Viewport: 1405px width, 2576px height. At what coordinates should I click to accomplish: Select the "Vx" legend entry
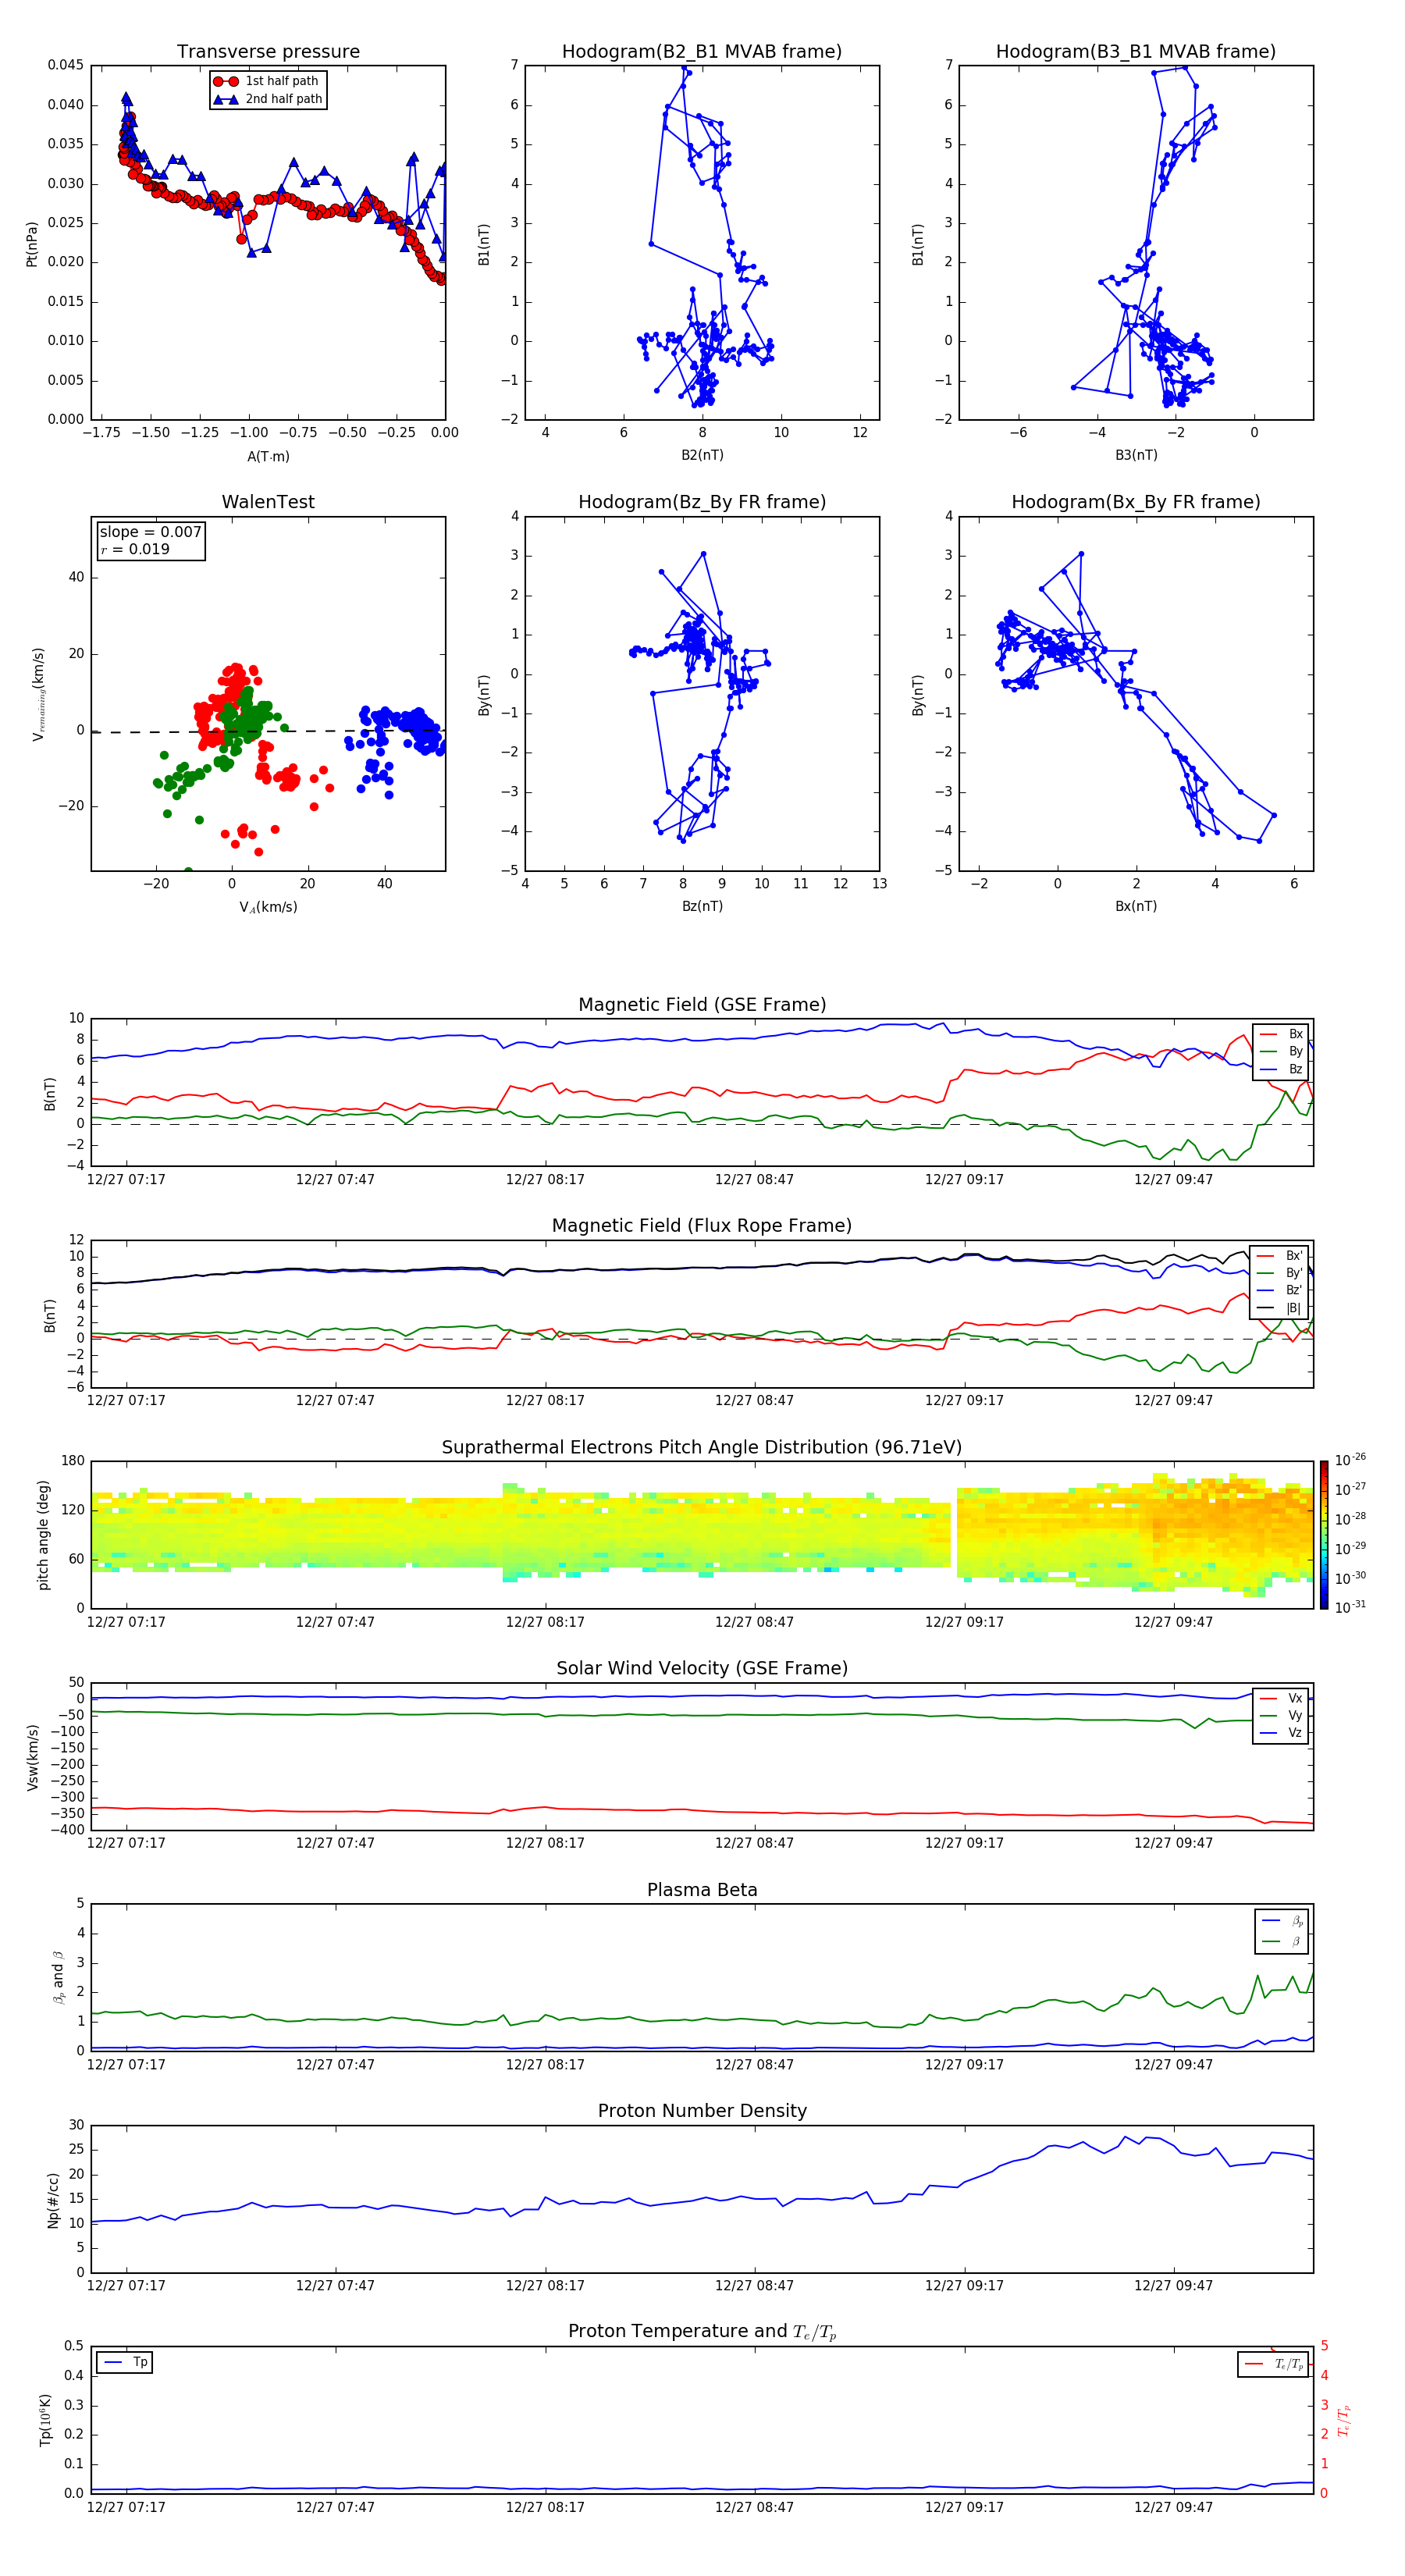click(1281, 1698)
